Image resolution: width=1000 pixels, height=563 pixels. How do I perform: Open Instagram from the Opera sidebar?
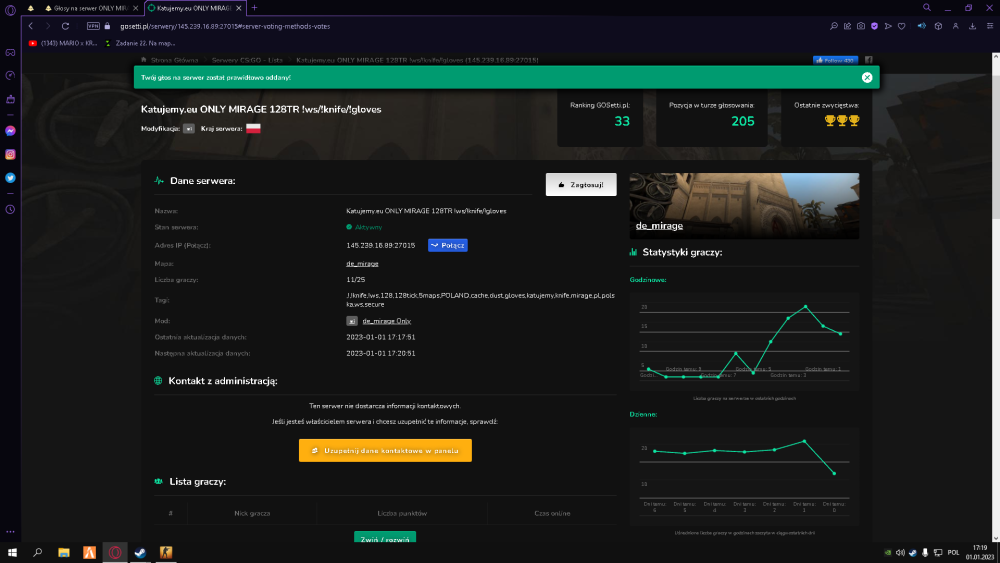tap(10, 154)
